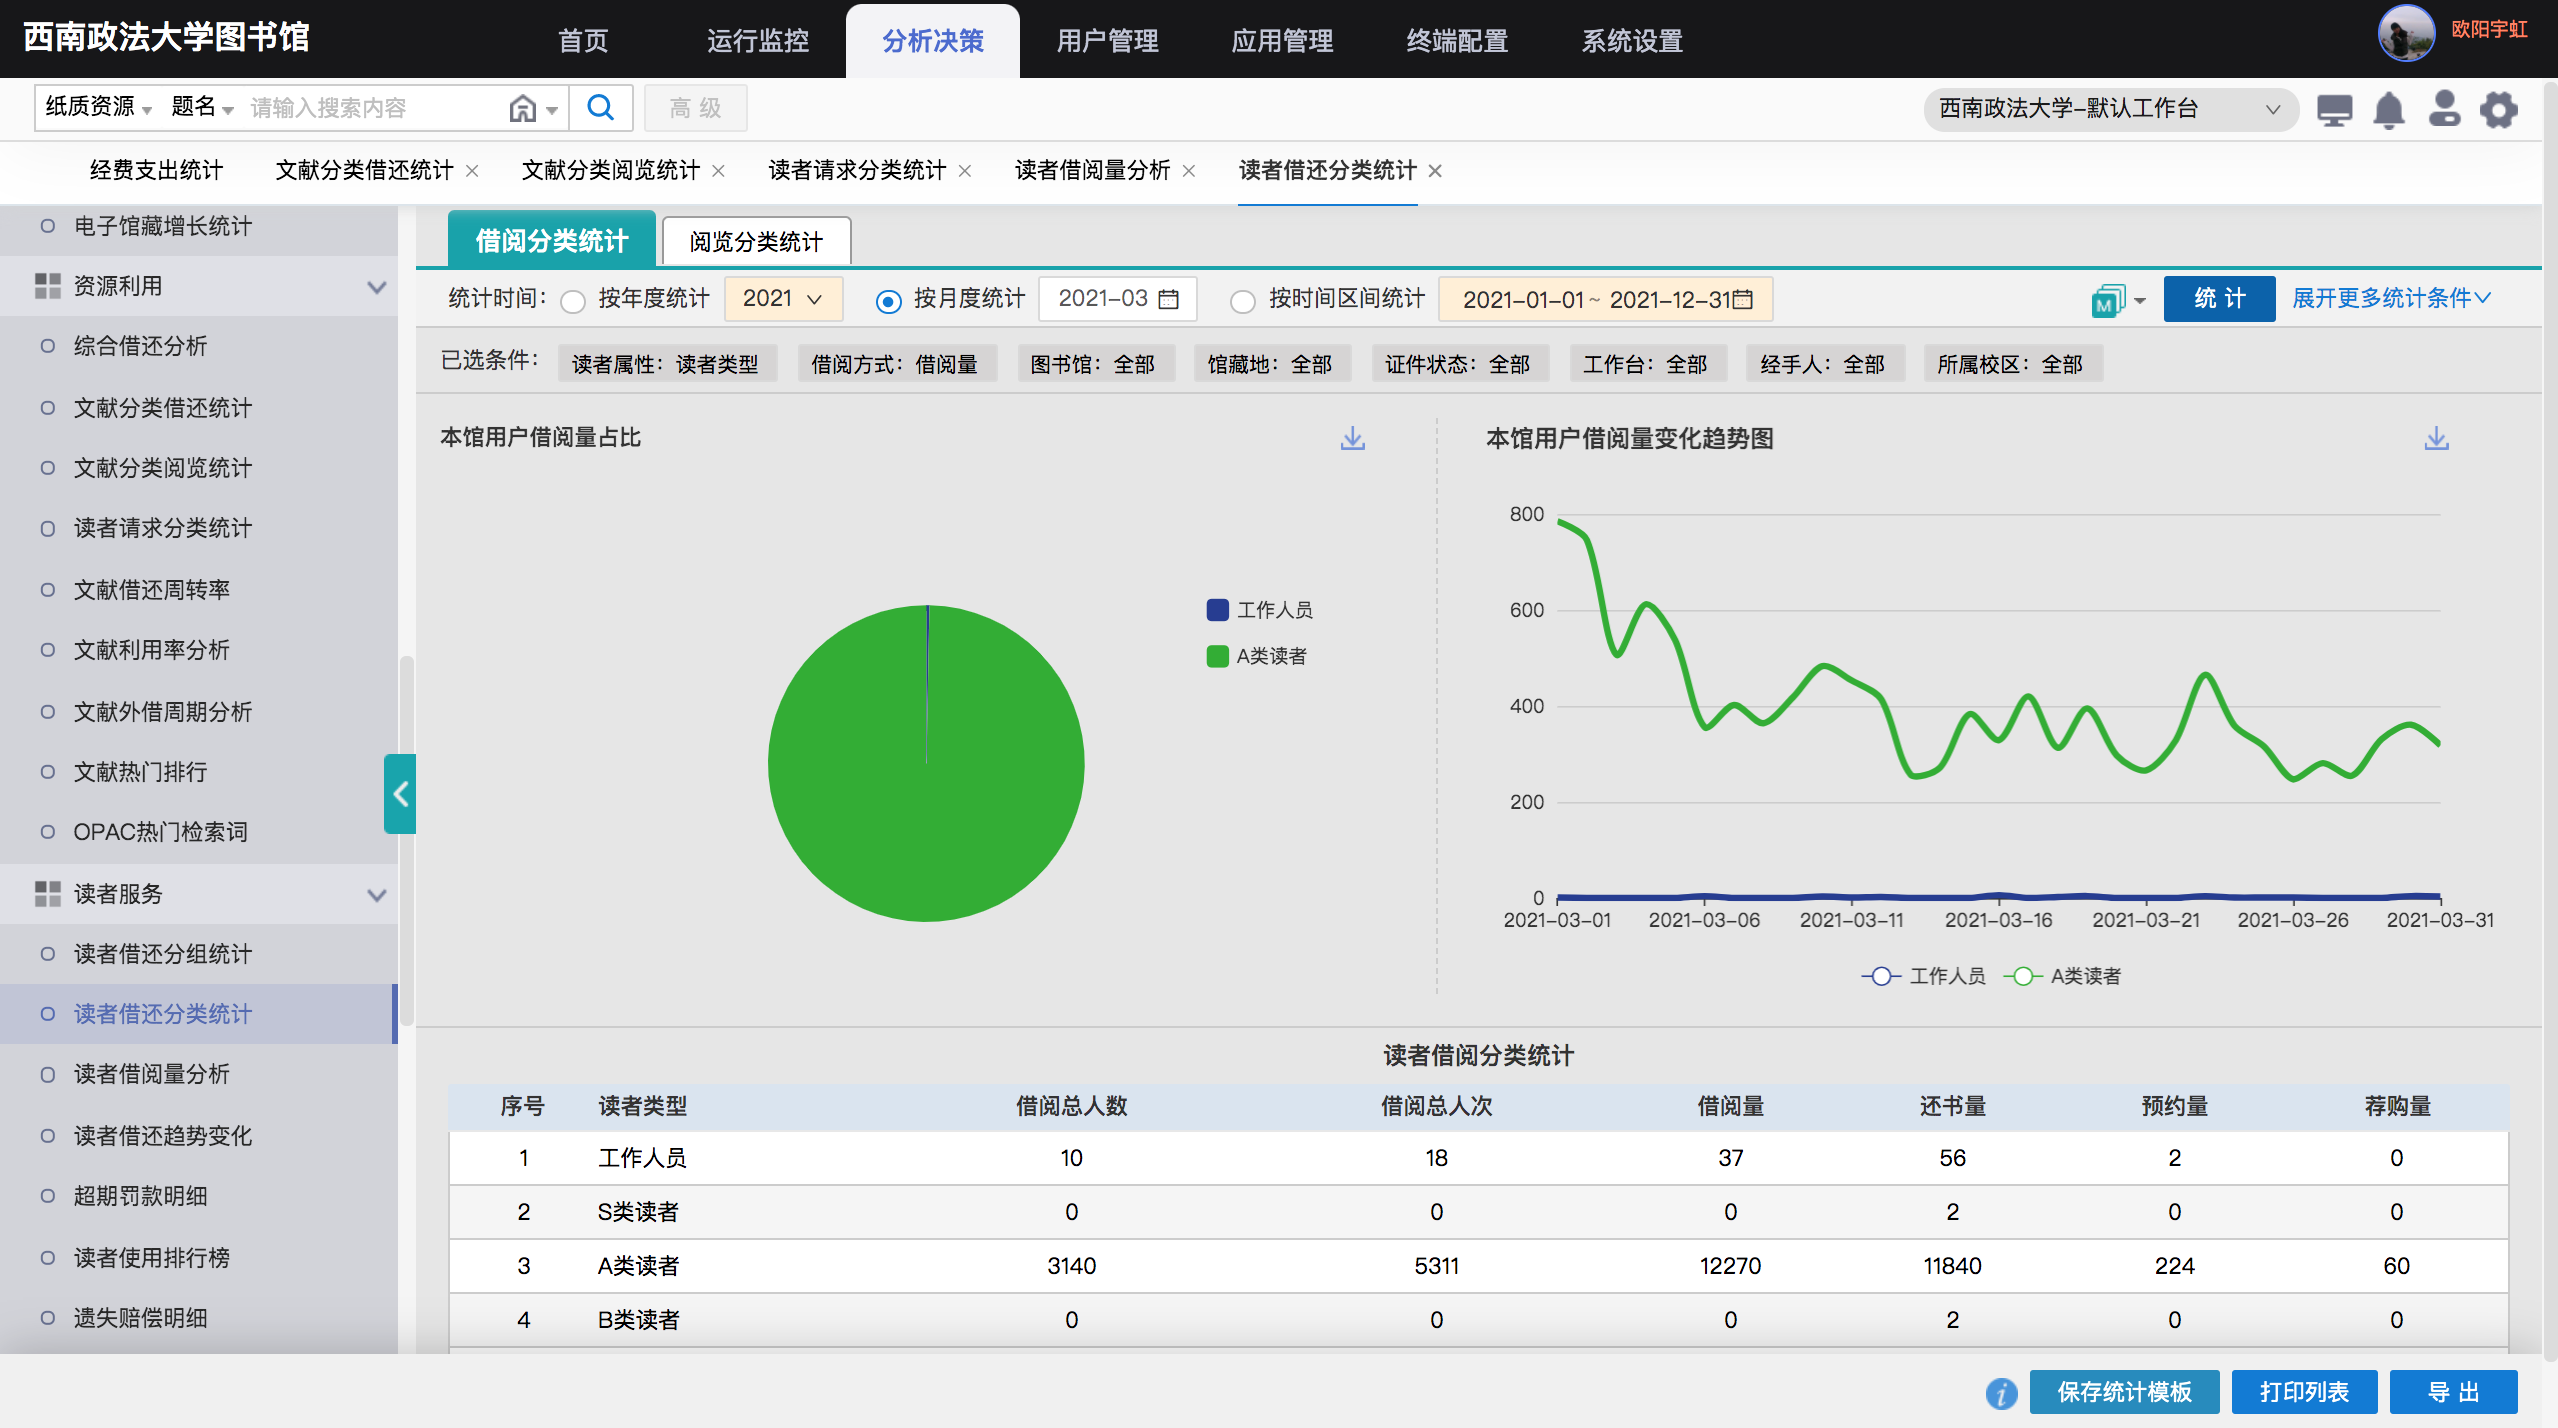Open the settings gear icon
Image resolution: width=2558 pixels, height=1428 pixels.
[x=2499, y=109]
